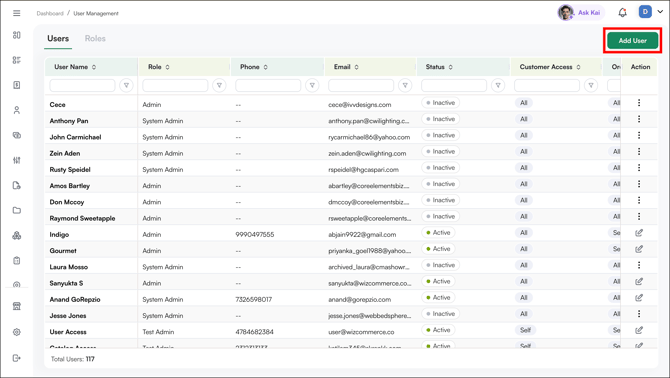Image resolution: width=670 pixels, height=378 pixels.
Task: Open actions menu for Jesse Jones
Action: pos(639,314)
